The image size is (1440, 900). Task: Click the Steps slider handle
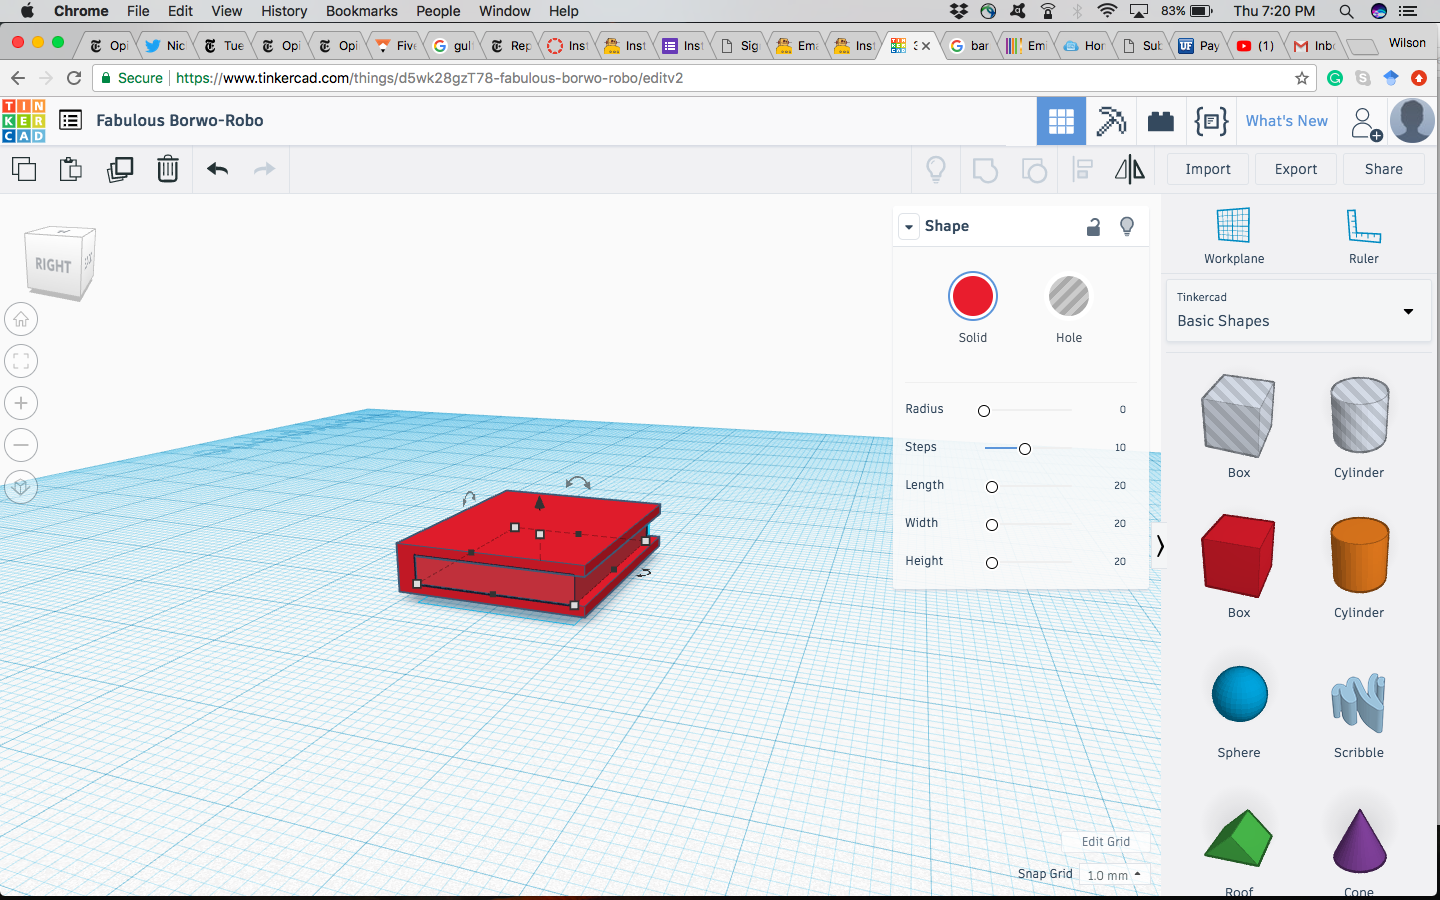(1025, 449)
